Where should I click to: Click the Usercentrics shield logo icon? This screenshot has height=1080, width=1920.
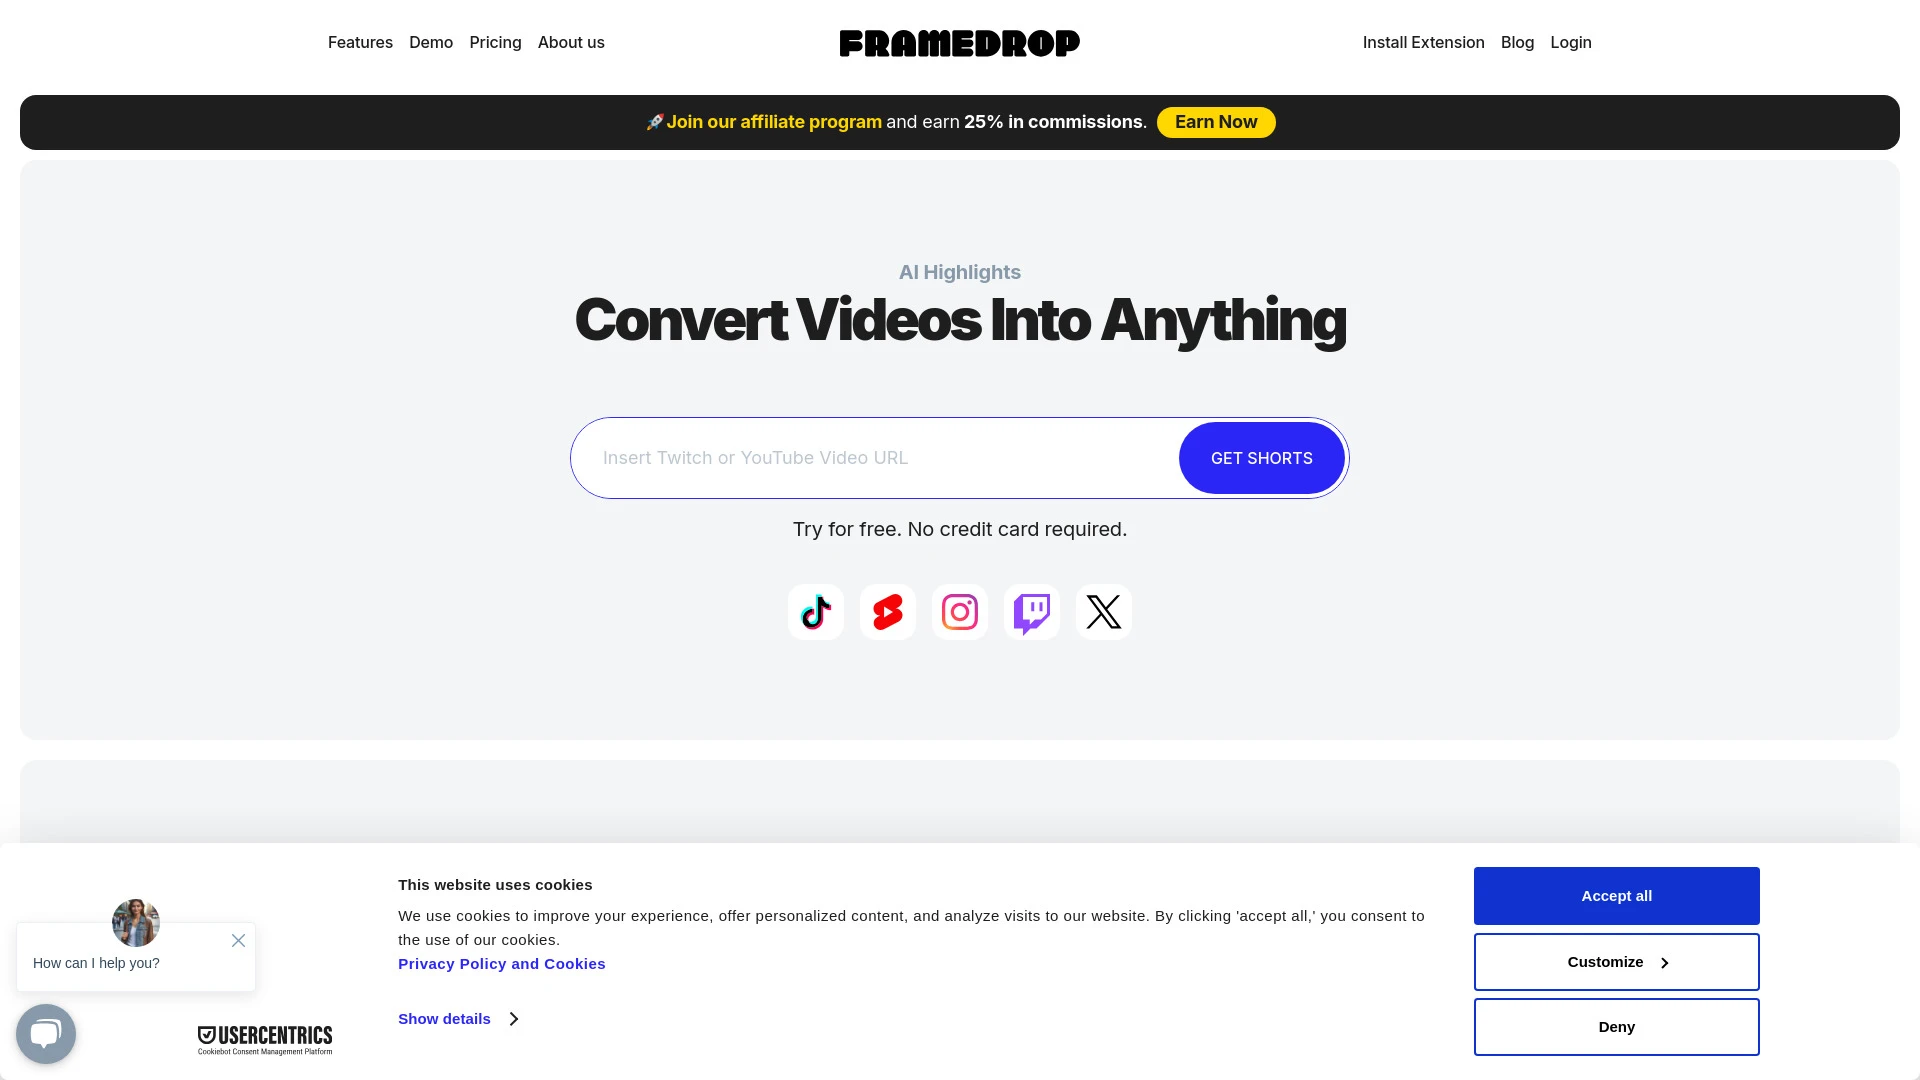coord(203,1033)
